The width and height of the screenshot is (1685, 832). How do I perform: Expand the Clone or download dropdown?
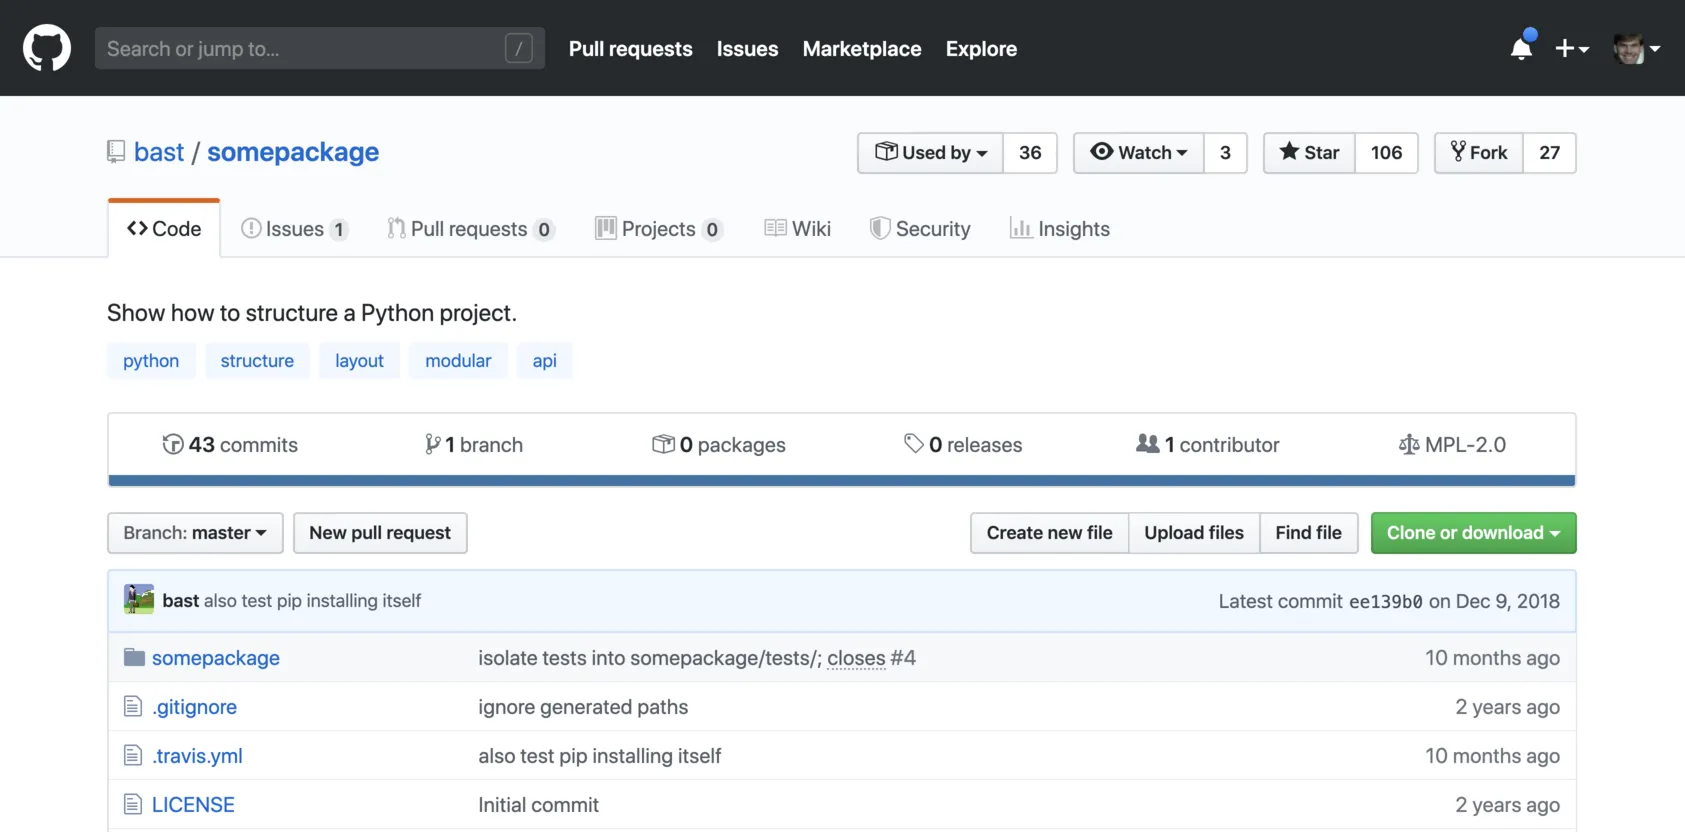(1474, 533)
